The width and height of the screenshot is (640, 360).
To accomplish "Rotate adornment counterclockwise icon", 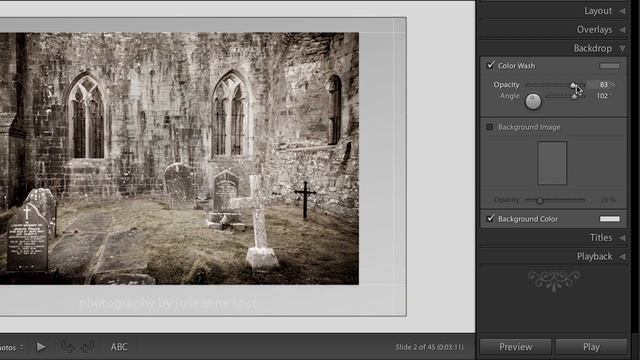I will tap(67, 347).
